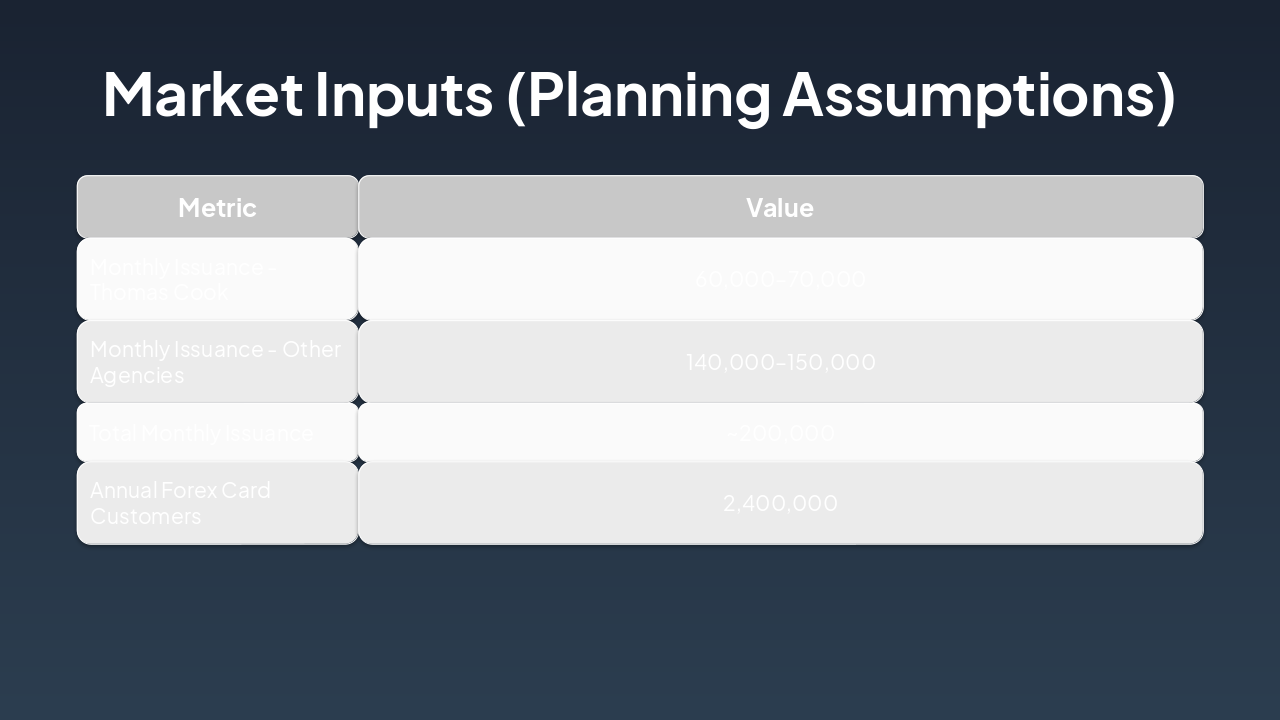Click the "Value" column header cell
This screenshot has height=720, width=1280.
pyautogui.click(x=780, y=207)
